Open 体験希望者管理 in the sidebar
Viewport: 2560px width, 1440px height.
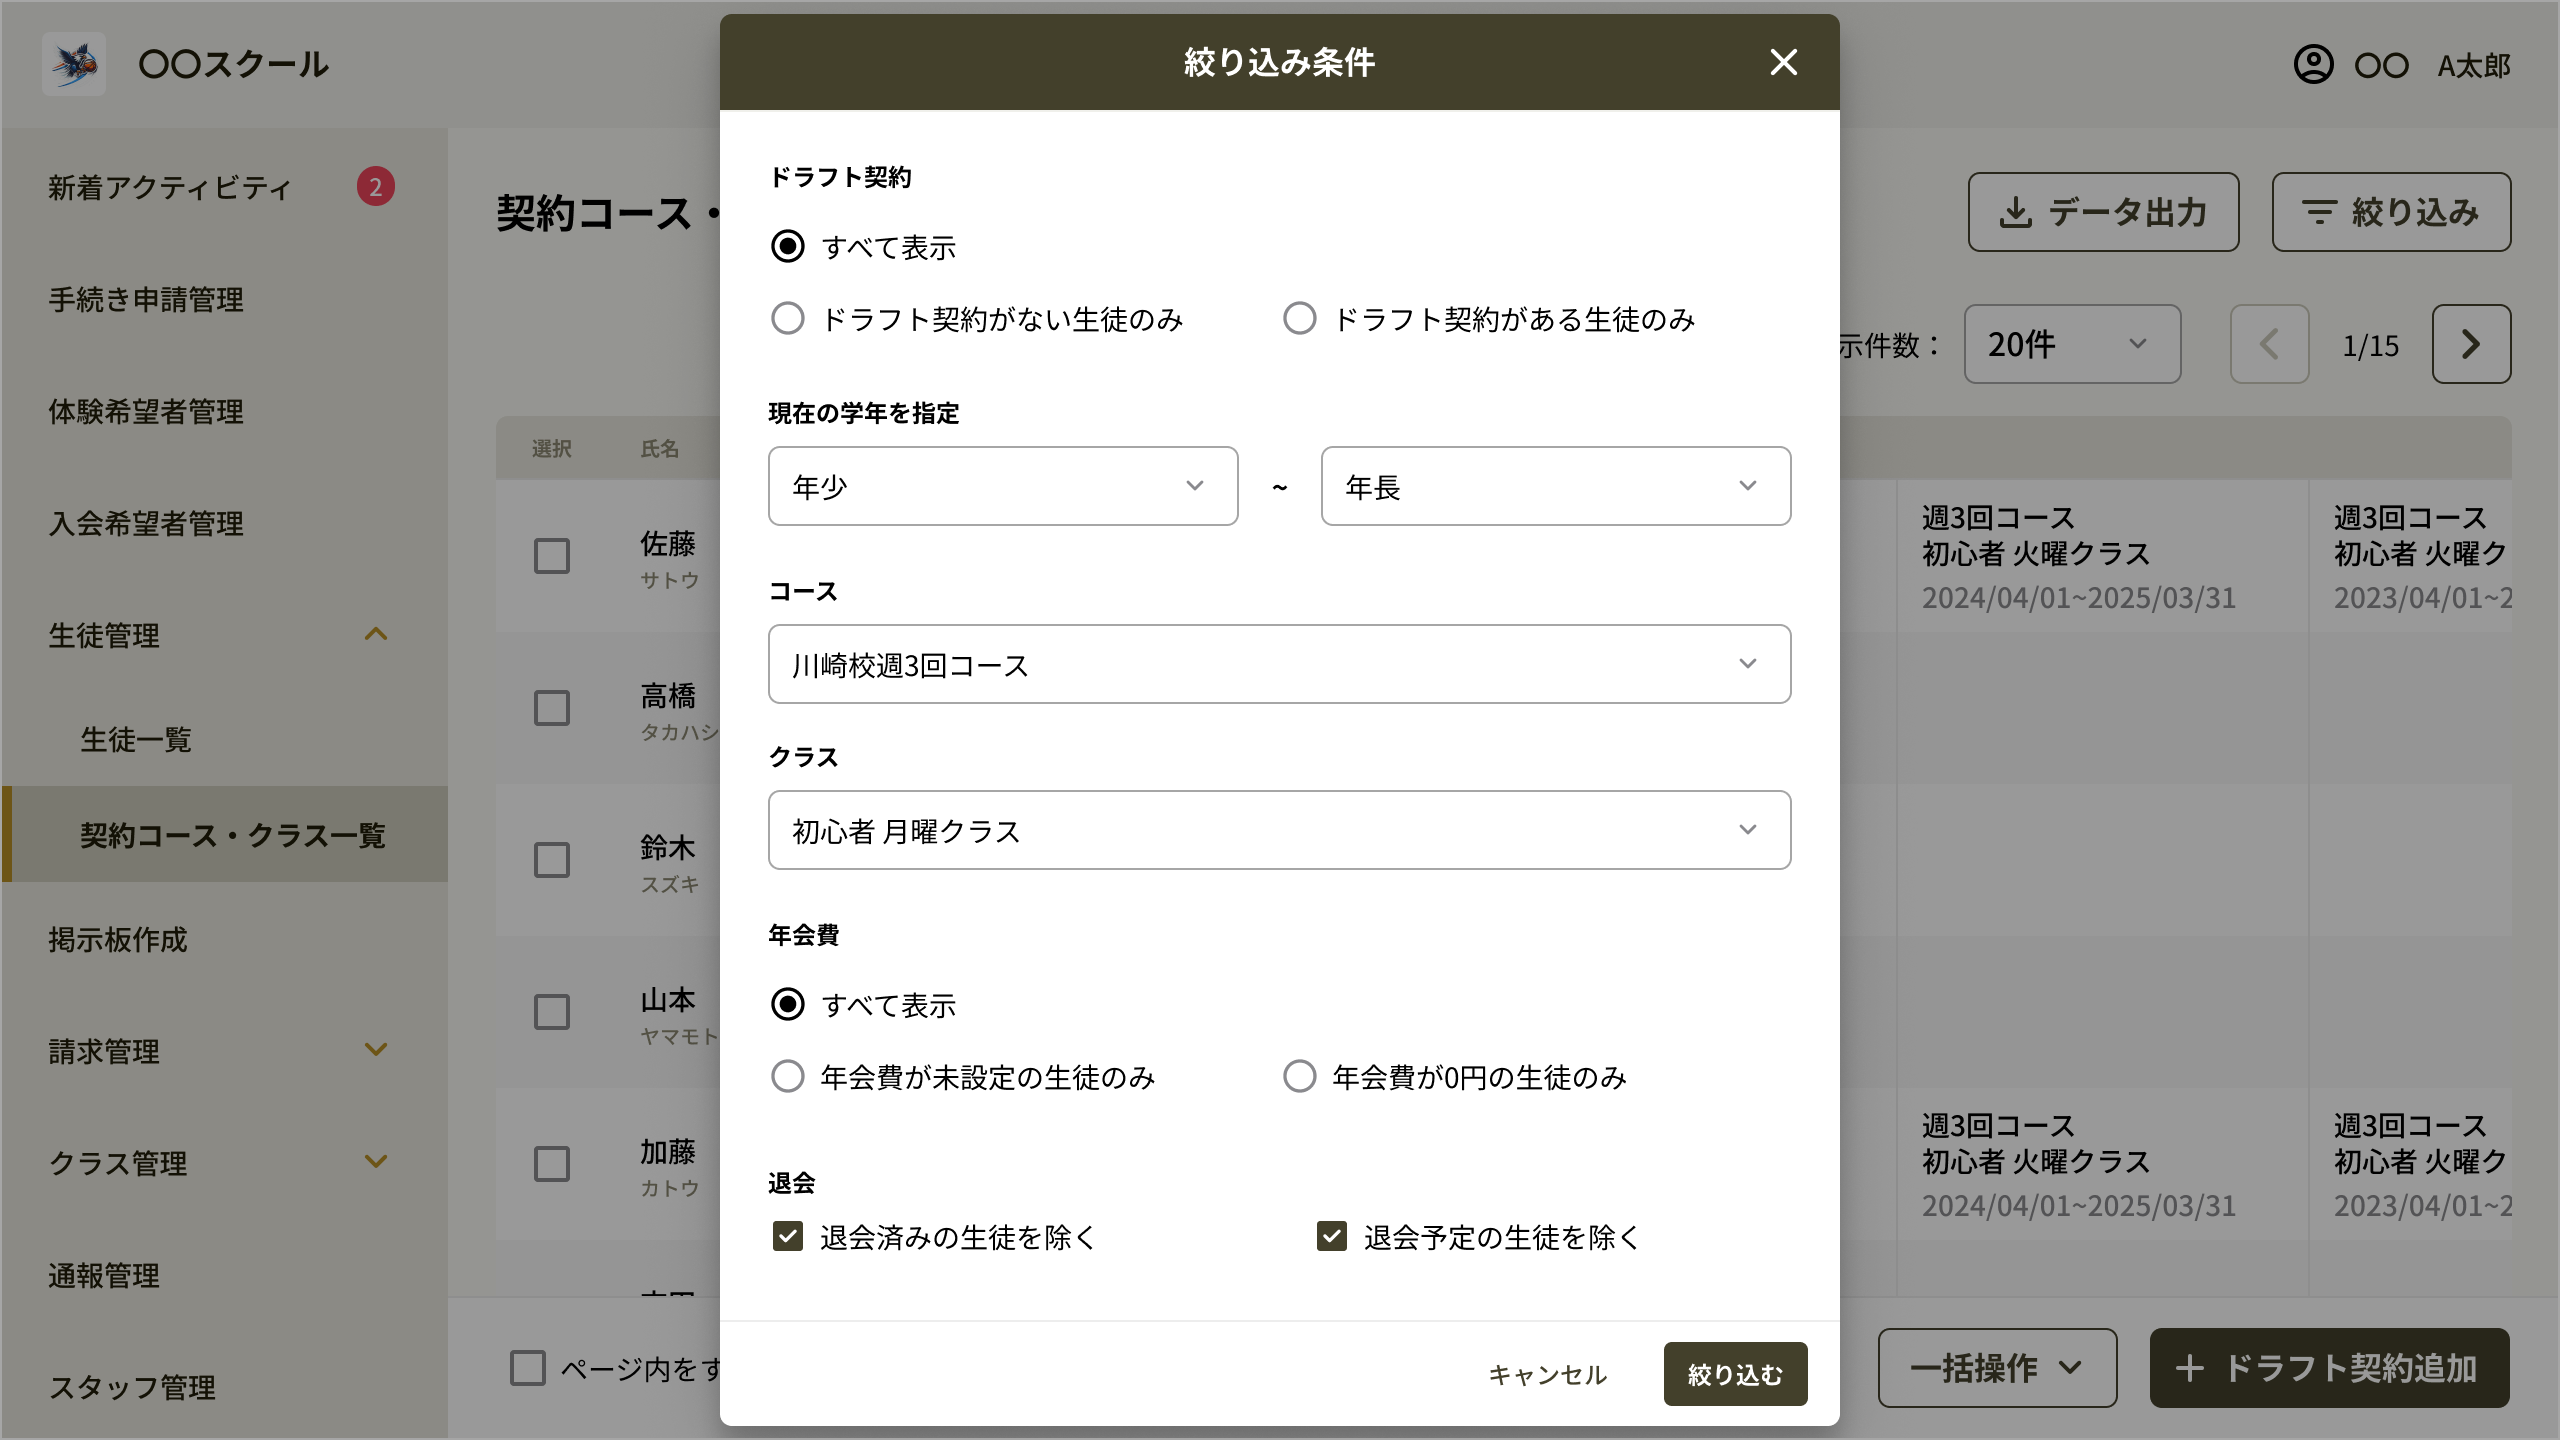(146, 411)
